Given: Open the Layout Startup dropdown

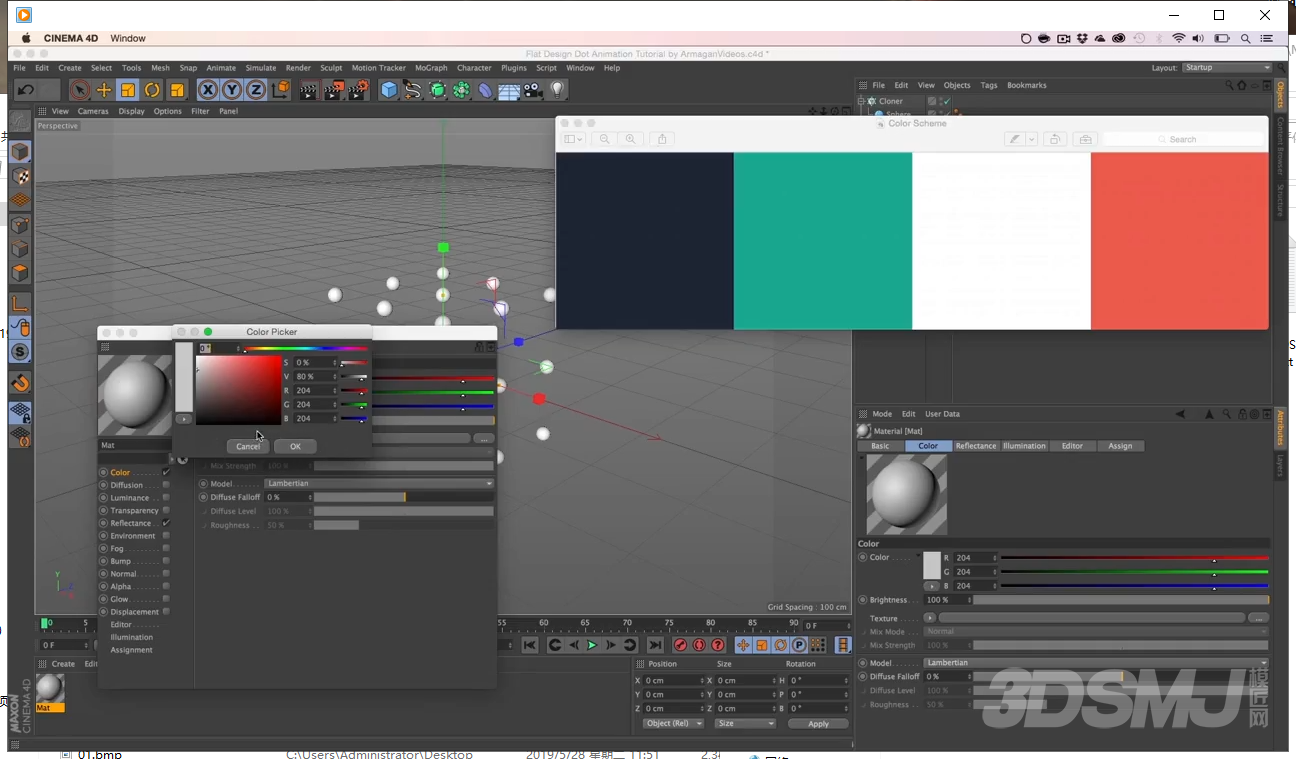Looking at the screenshot, I should (x=1226, y=68).
